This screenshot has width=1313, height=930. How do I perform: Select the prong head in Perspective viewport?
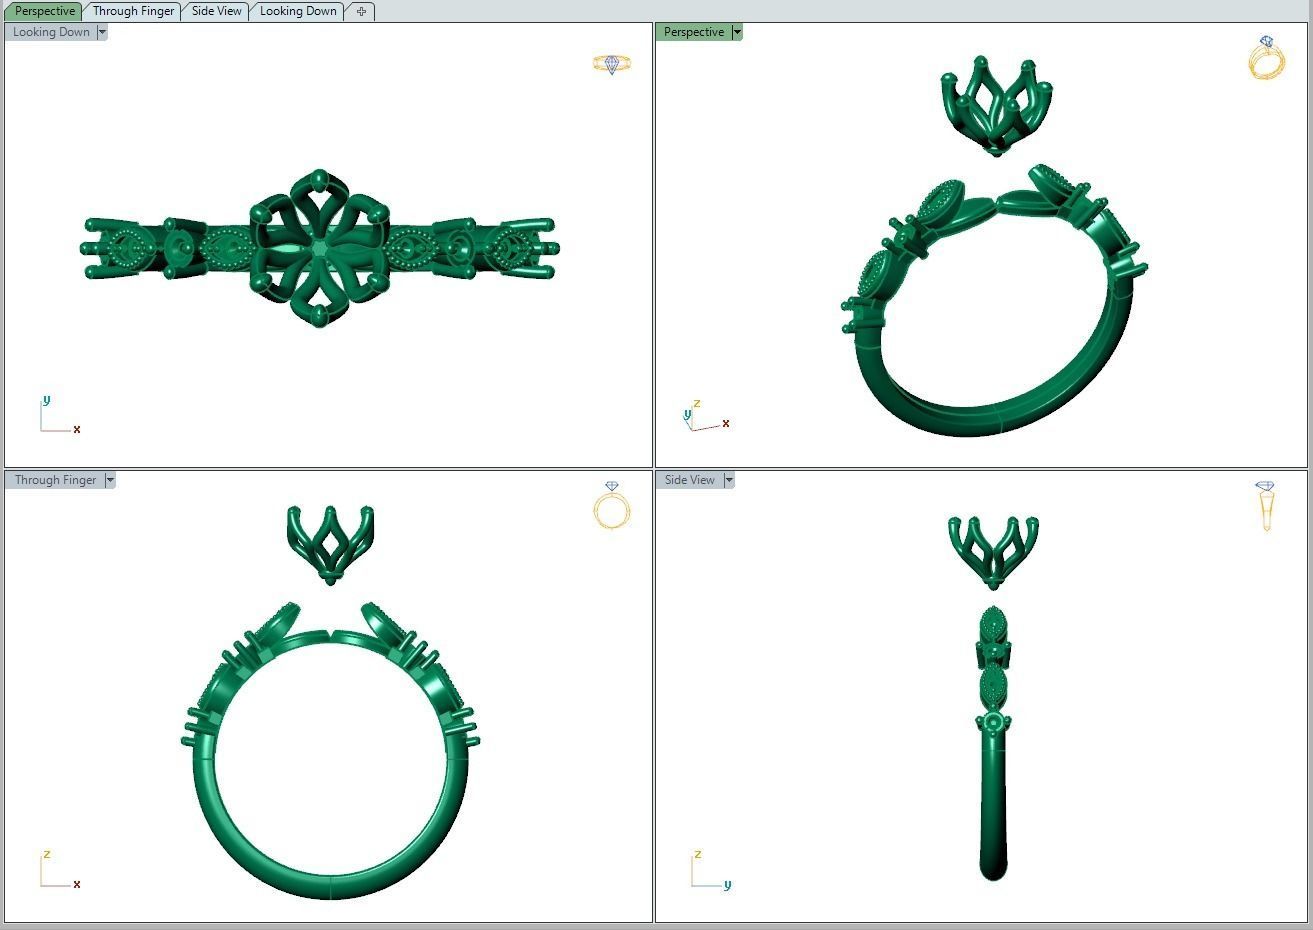click(996, 106)
